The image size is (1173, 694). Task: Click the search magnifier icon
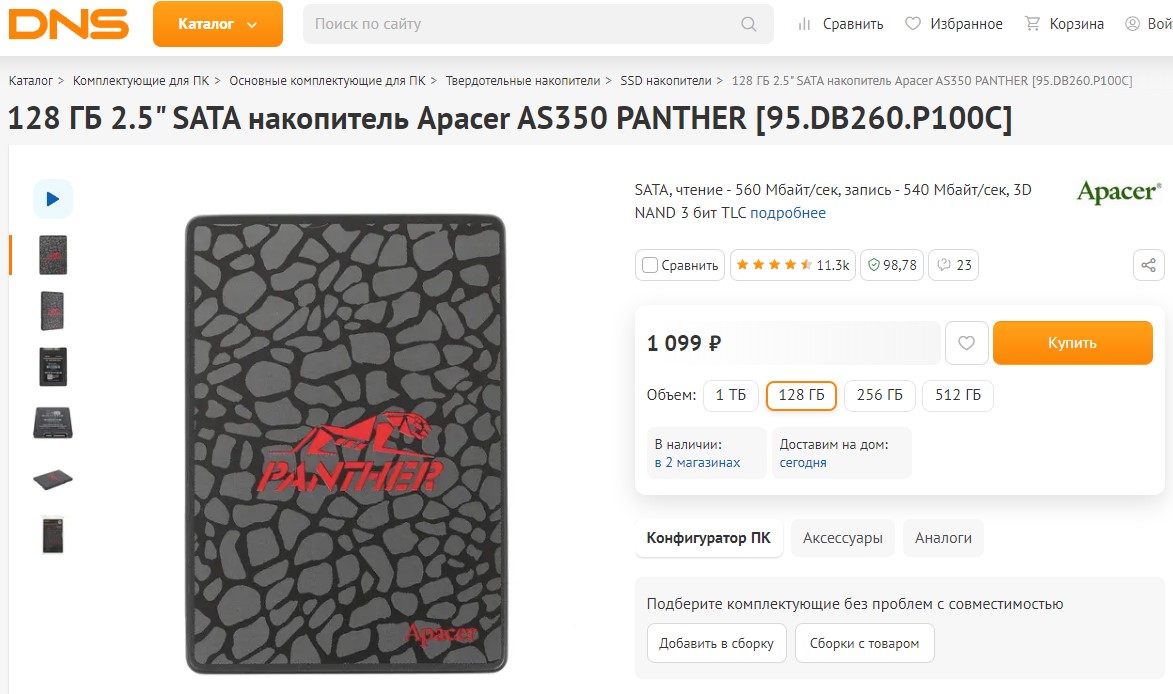pyautogui.click(x=748, y=24)
